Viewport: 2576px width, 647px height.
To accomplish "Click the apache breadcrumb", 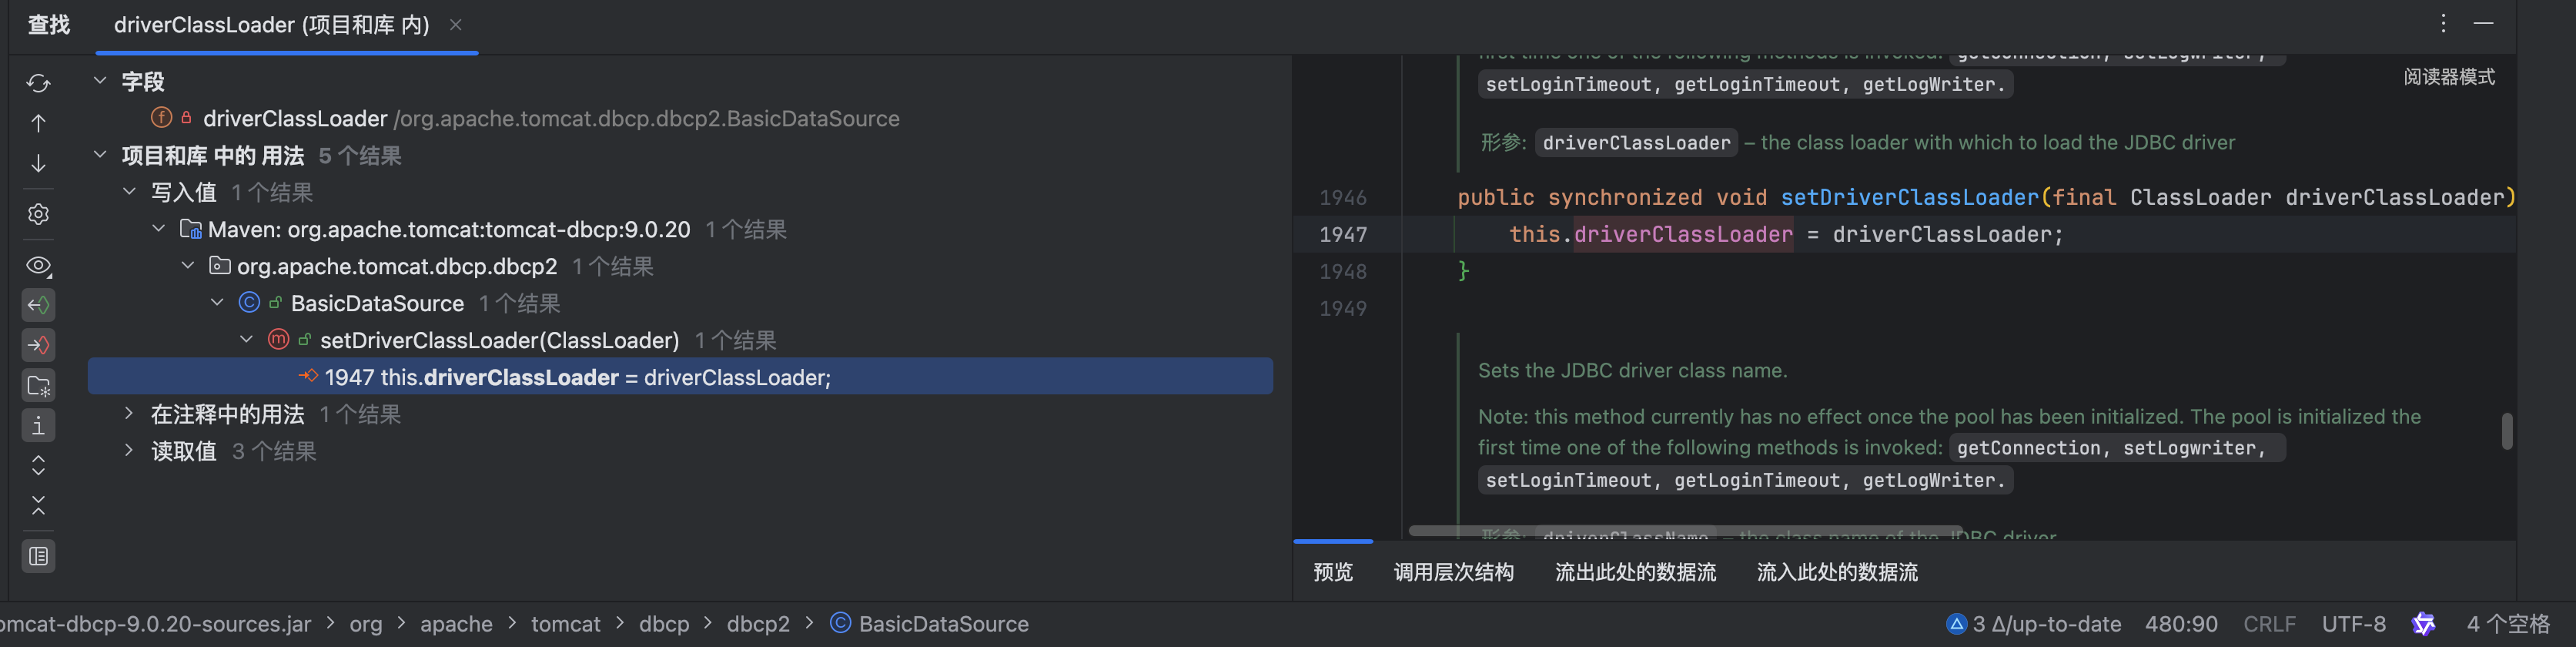I will pos(456,624).
